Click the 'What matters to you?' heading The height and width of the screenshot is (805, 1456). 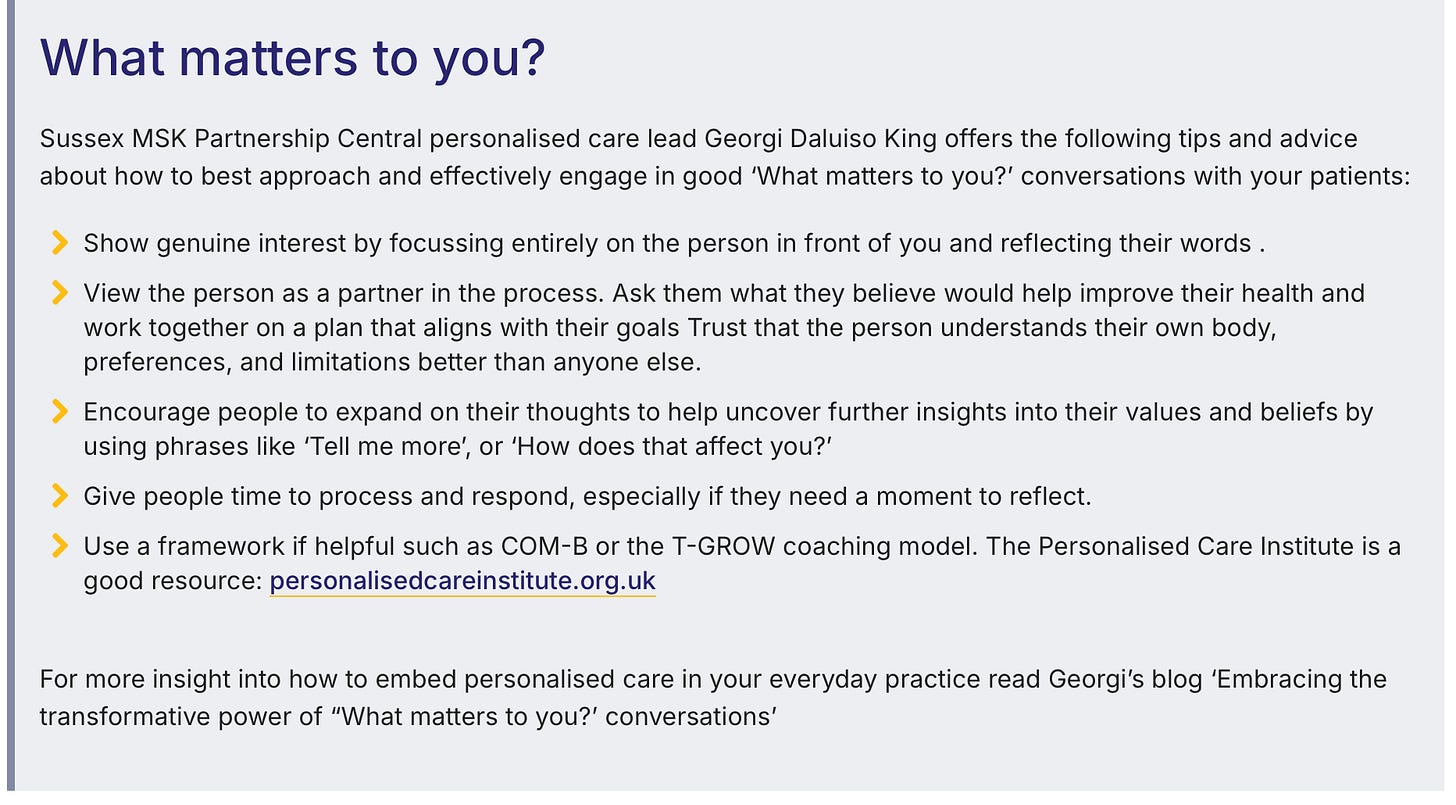[x=292, y=58]
